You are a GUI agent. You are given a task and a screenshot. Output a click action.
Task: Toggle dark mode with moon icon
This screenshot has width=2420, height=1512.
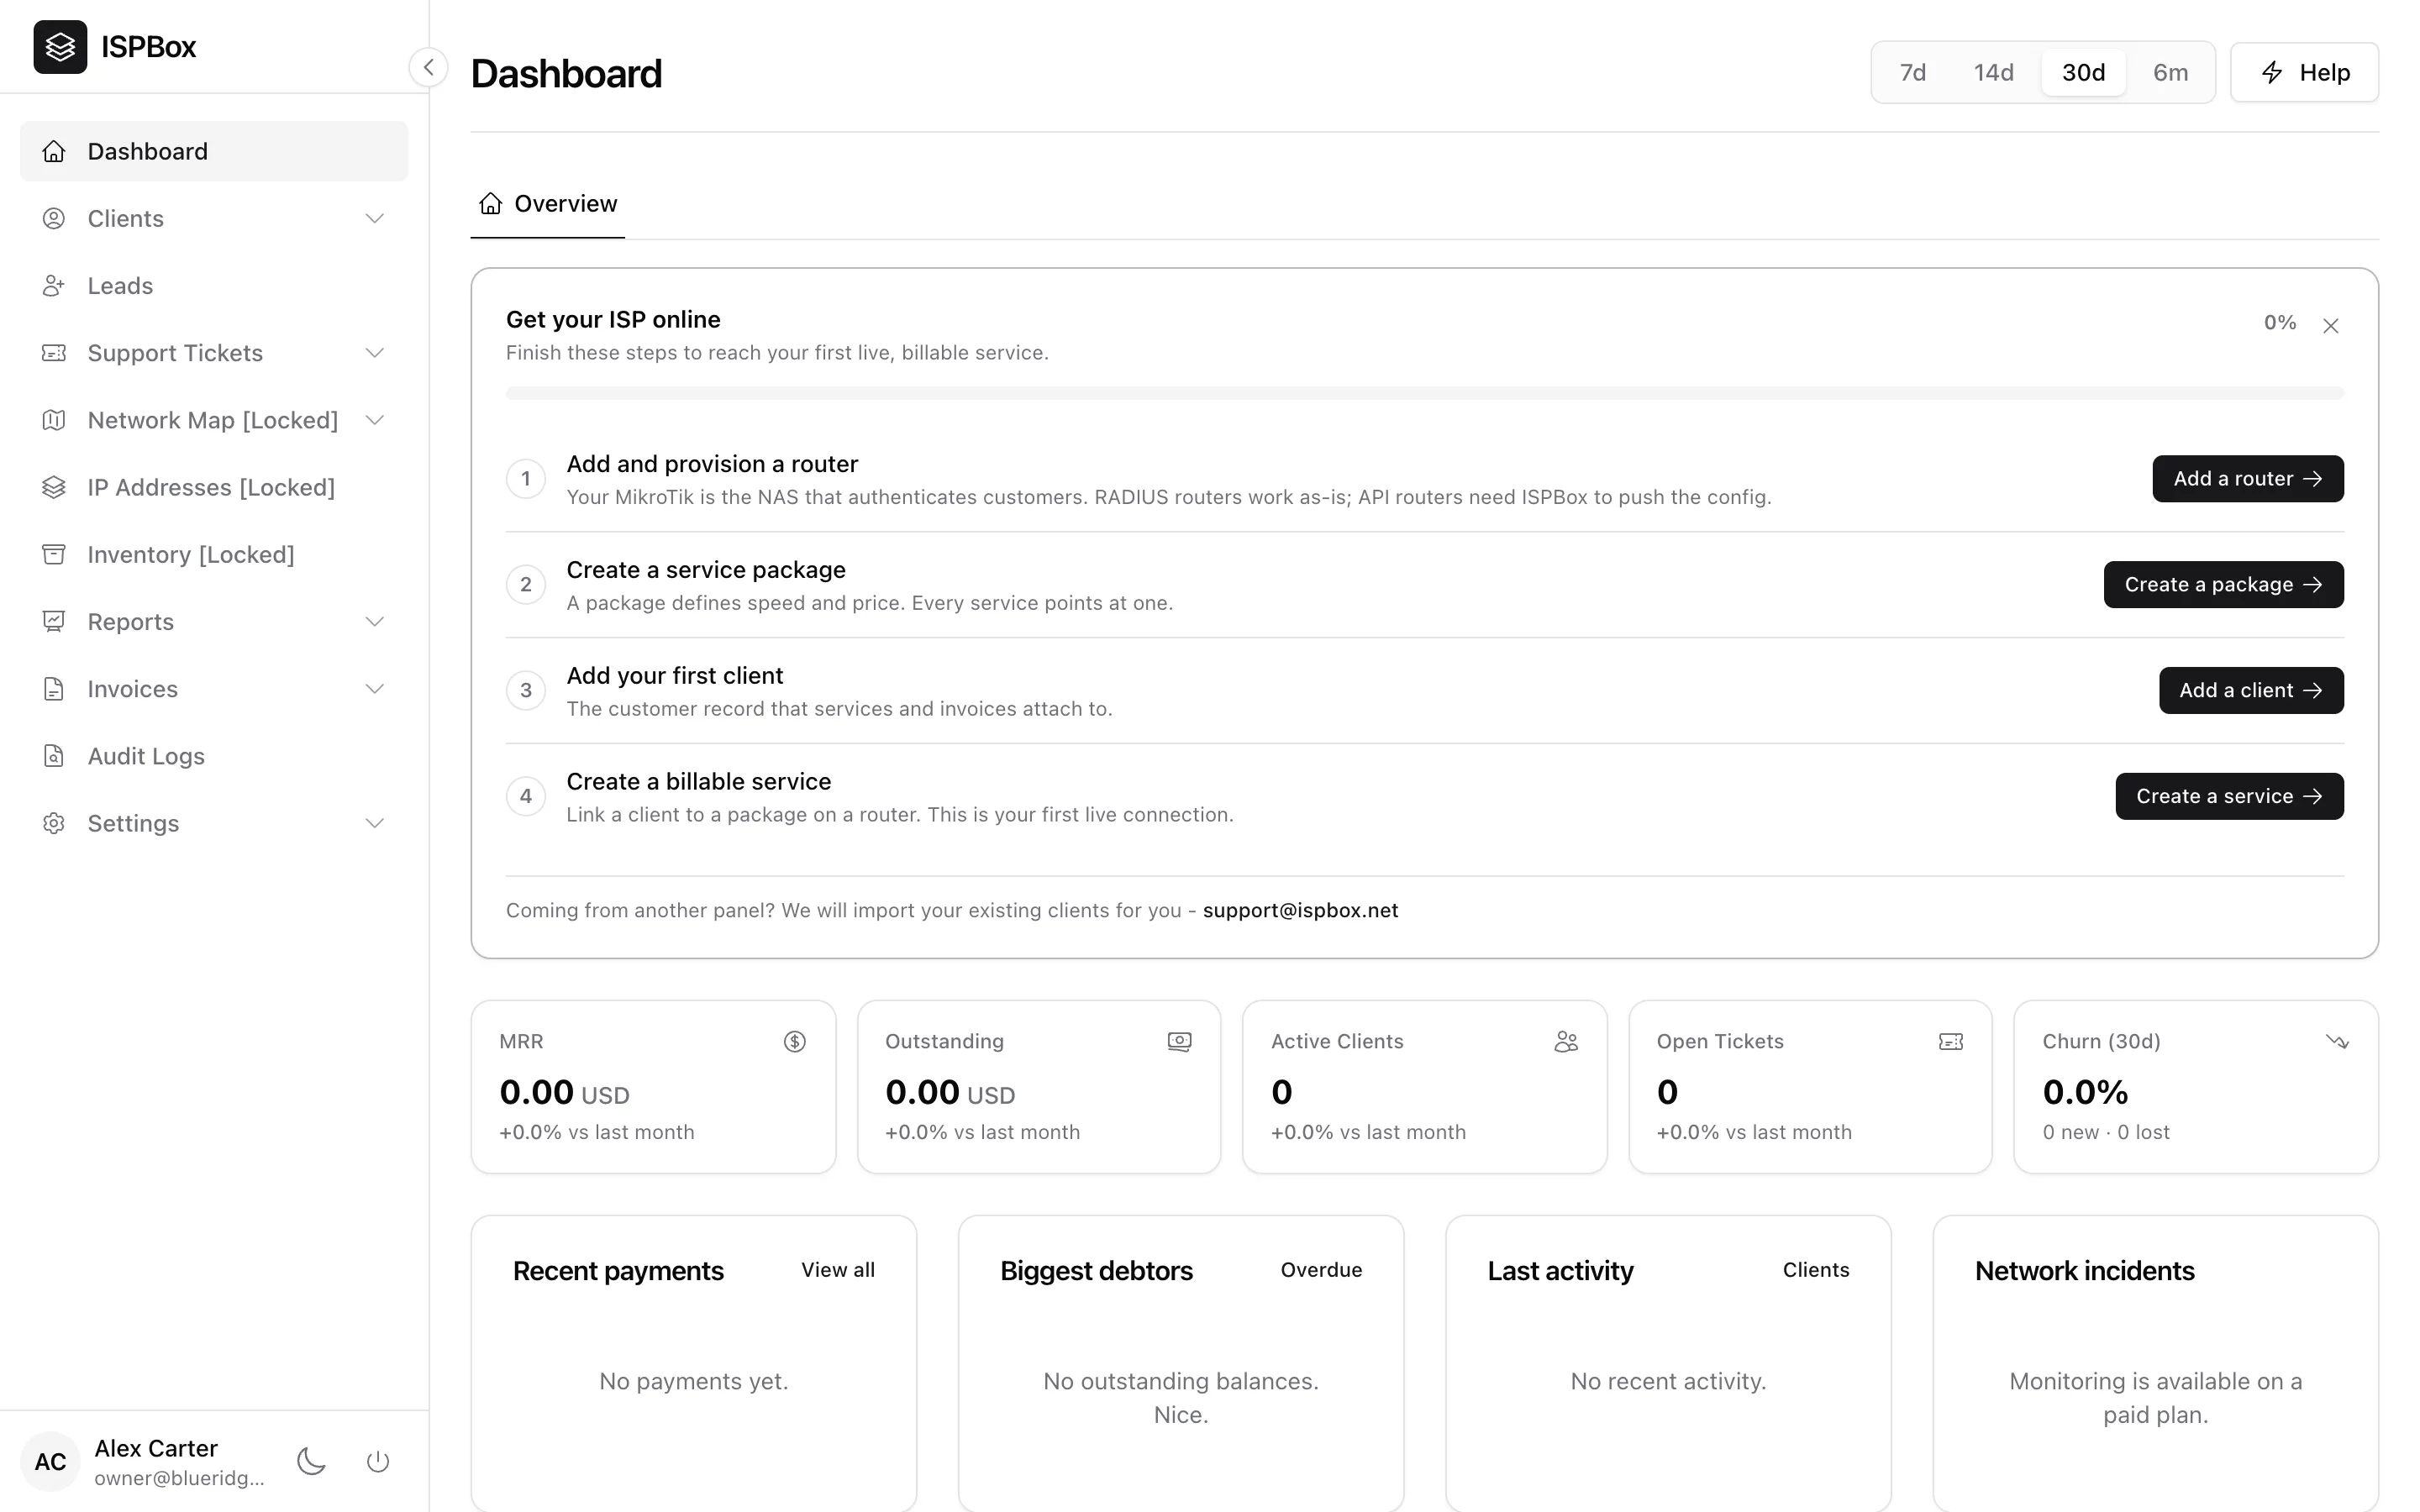[x=312, y=1461]
